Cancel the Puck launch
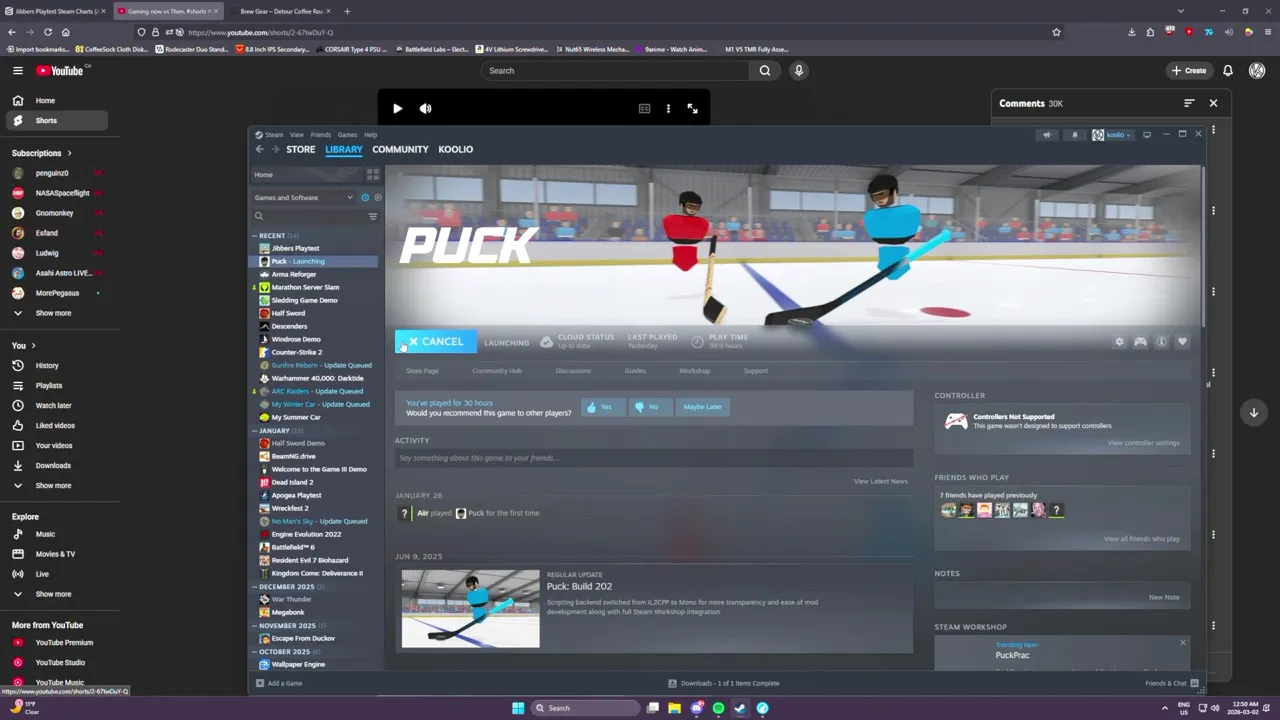 435,342
